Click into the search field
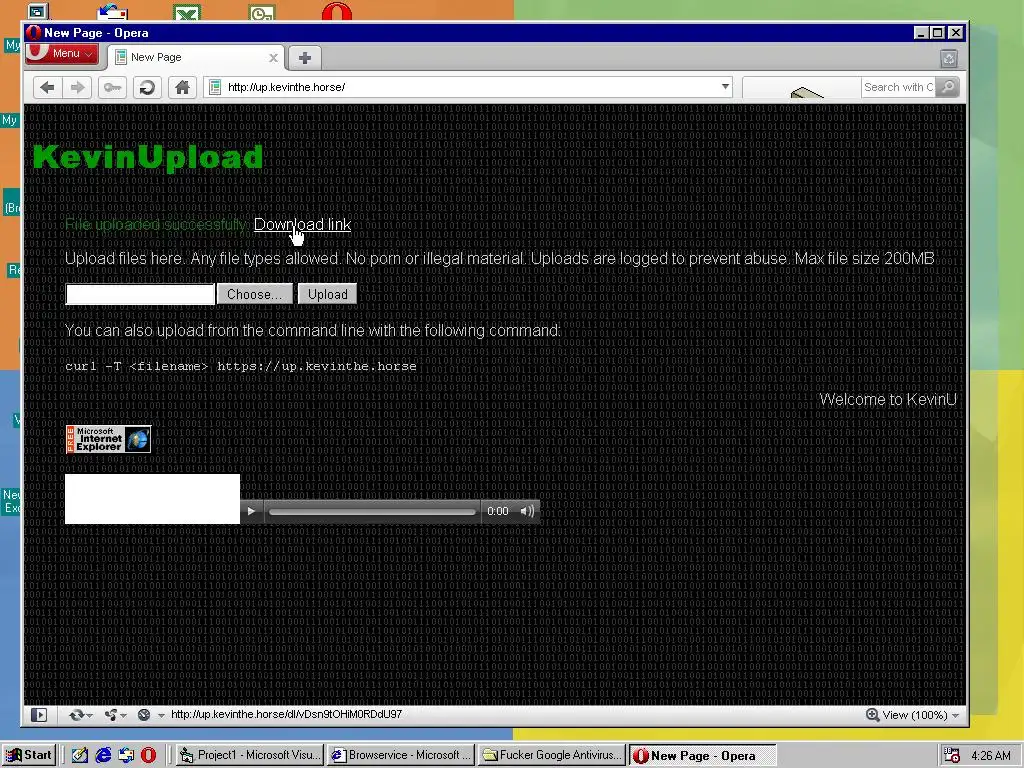The height and width of the screenshot is (768, 1024). coord(898,88)
